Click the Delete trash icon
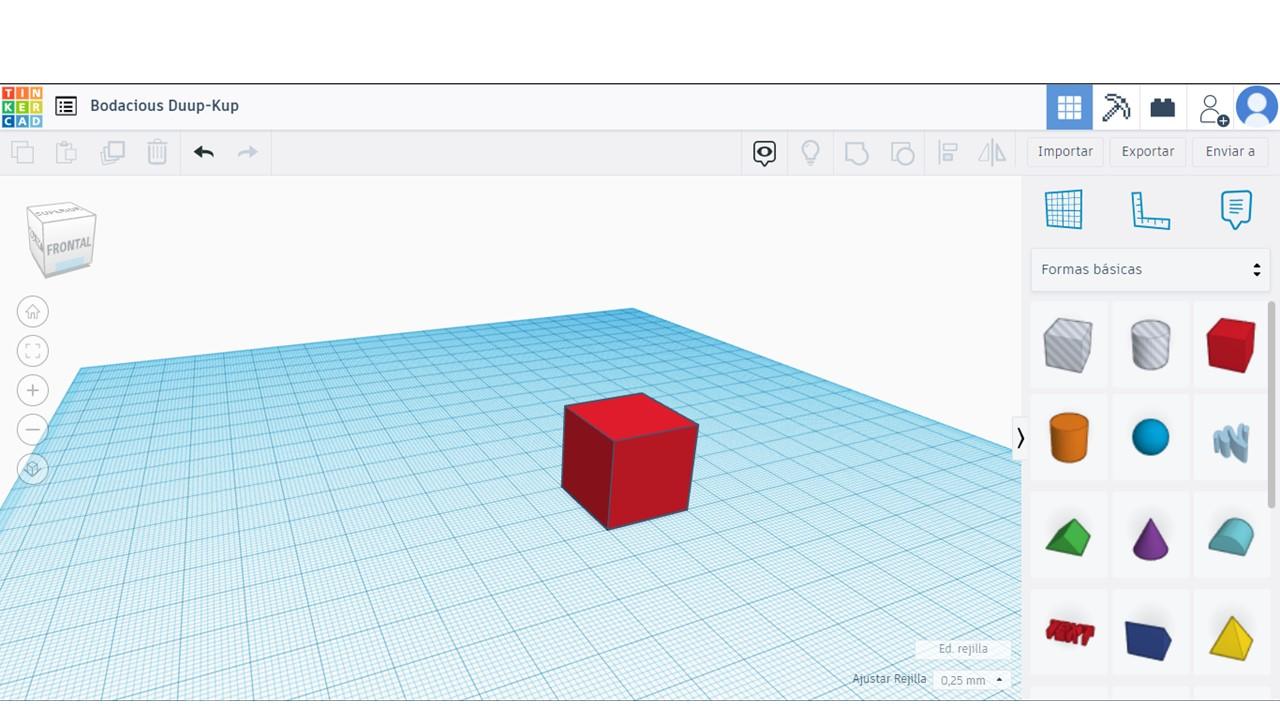The width and height of the screenshot is (1280, 720). coord(157,152)
